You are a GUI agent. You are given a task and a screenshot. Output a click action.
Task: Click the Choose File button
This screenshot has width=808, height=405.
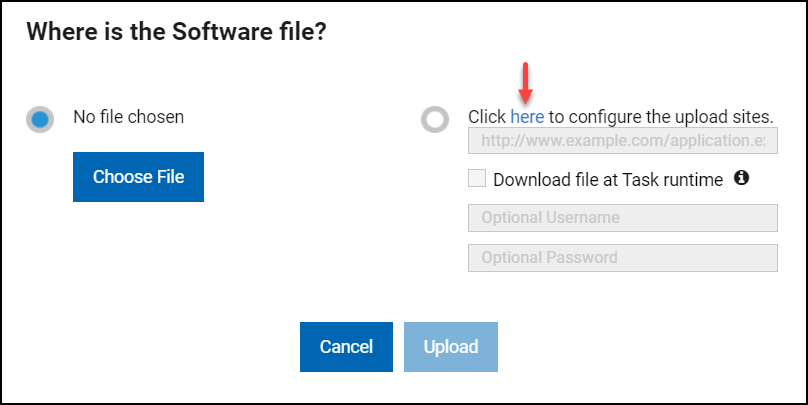point(138,177)
